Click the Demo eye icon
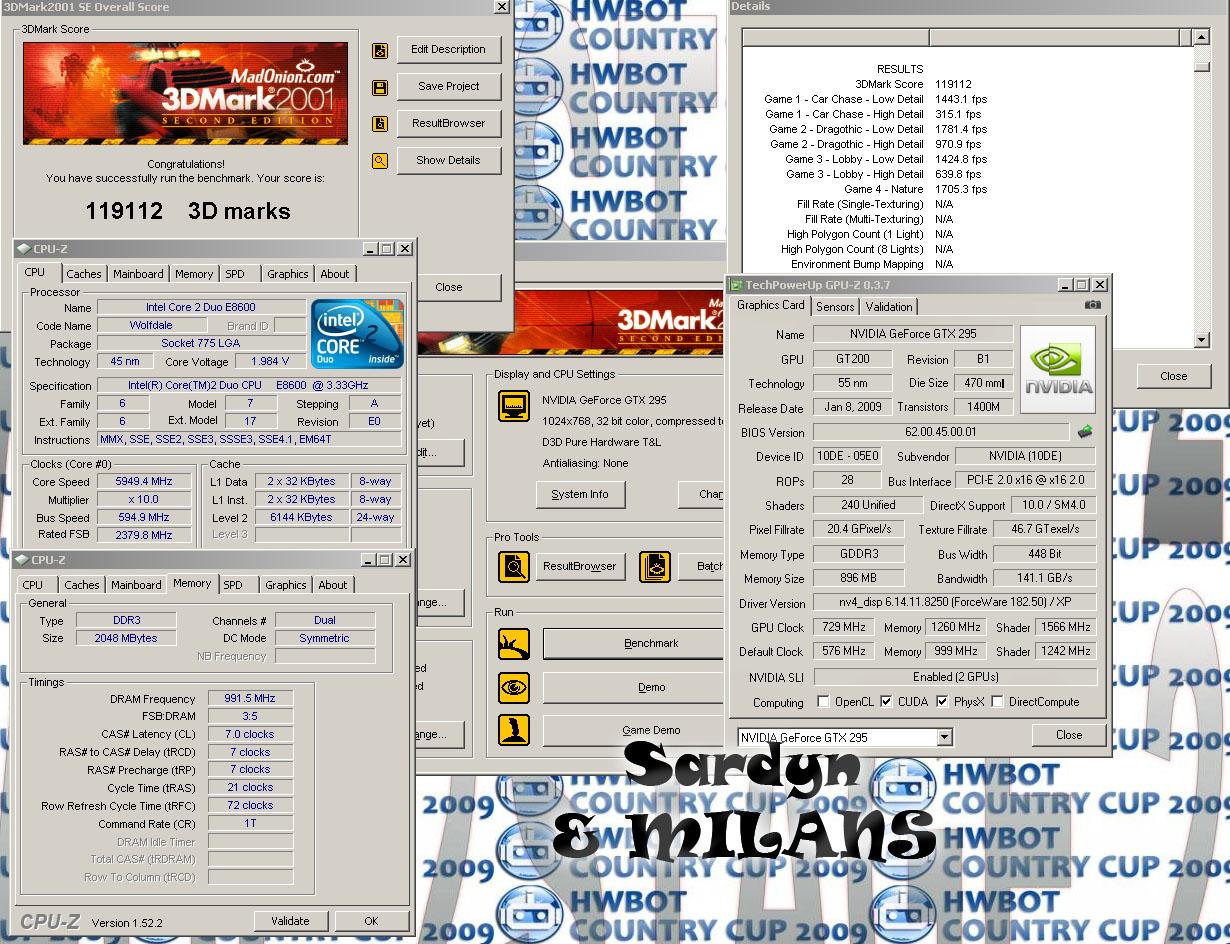The image size is (1230, 944). (x=514, y=688)
